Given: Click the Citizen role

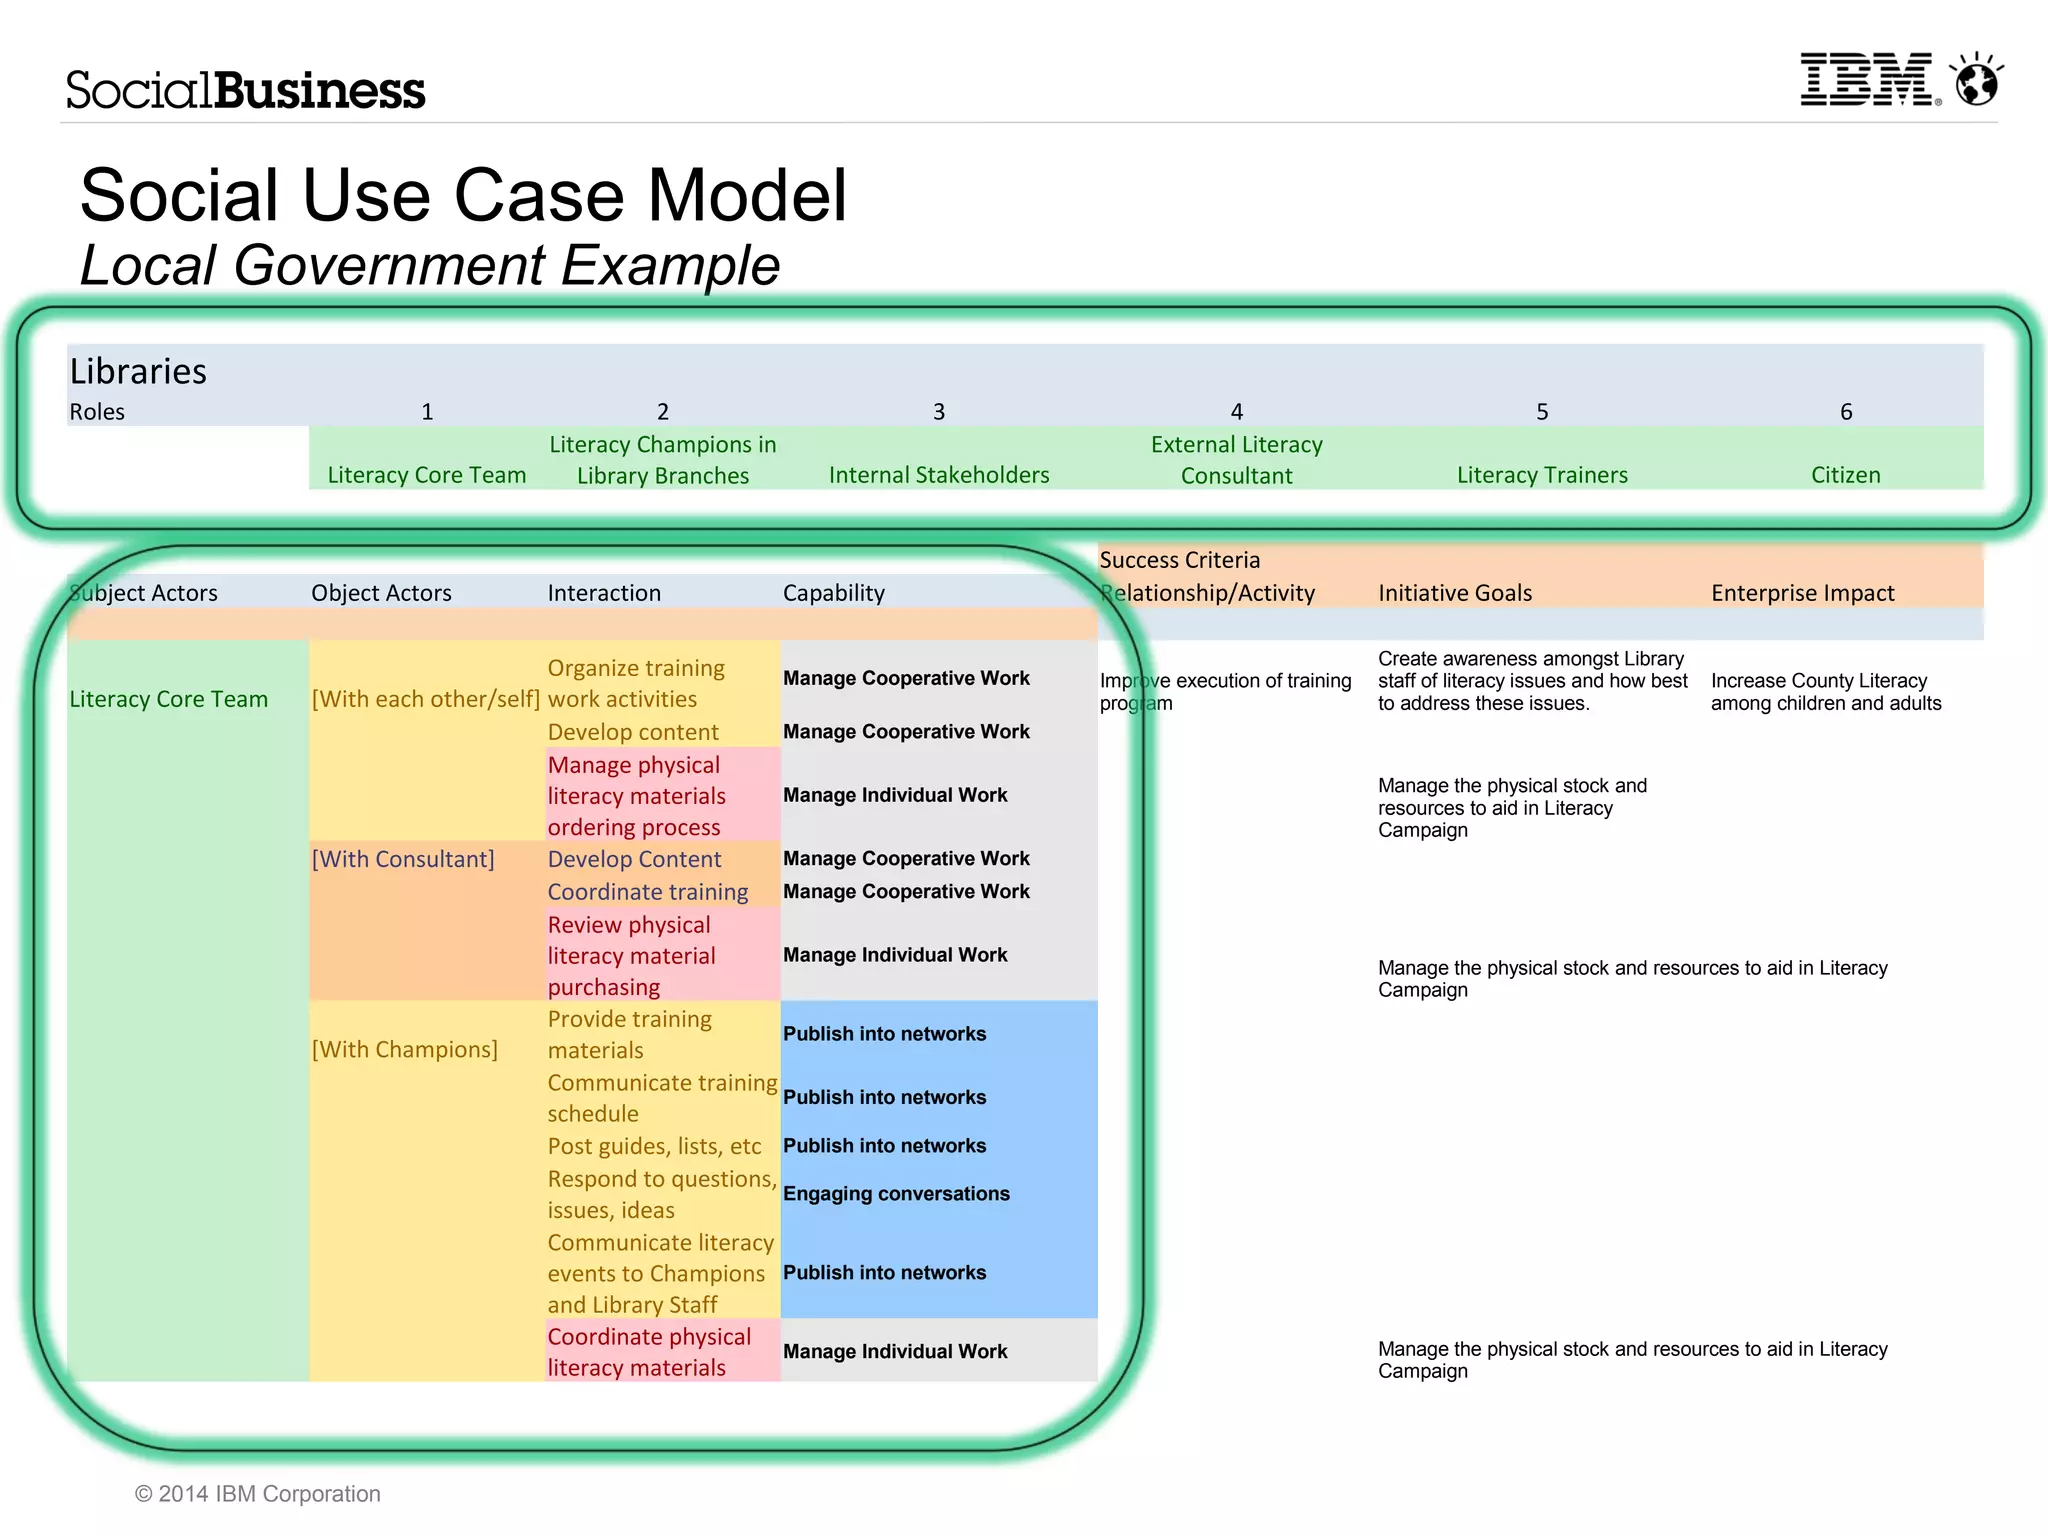Looking at the screenshot, I should tap(1846, 475).
